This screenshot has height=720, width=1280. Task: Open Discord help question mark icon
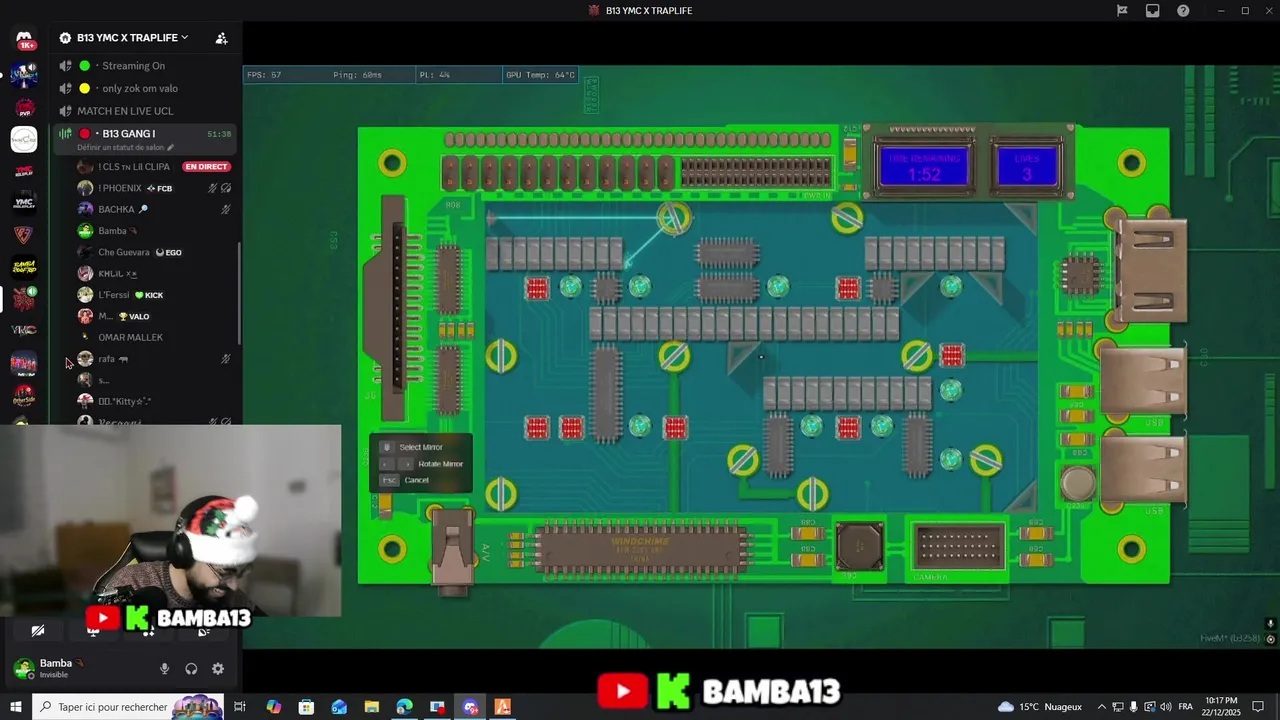click(x=1184, y=11)
